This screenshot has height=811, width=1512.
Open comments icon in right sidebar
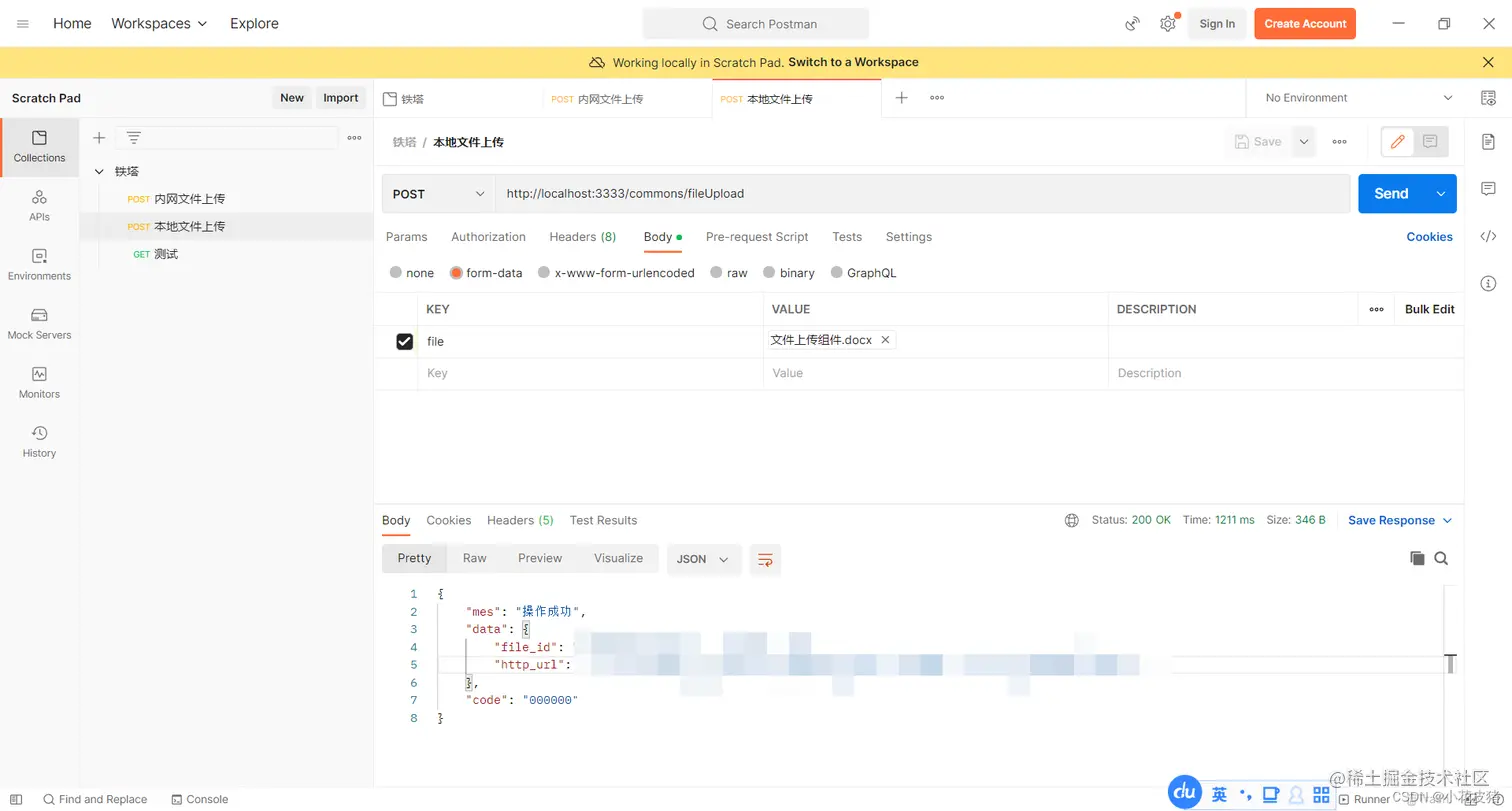[x=1488, y=189]
